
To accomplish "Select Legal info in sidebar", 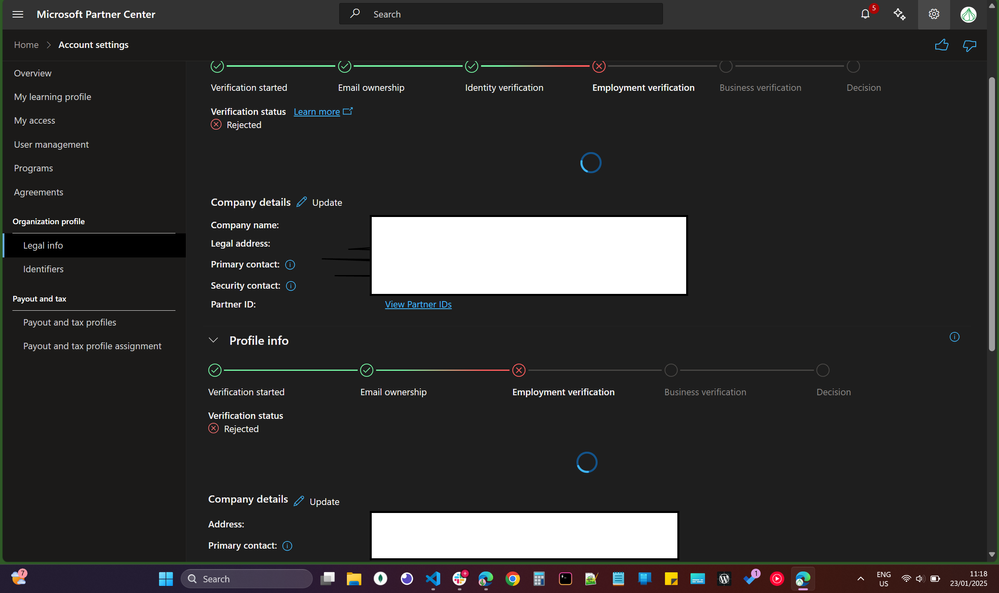I will point(94,245).
